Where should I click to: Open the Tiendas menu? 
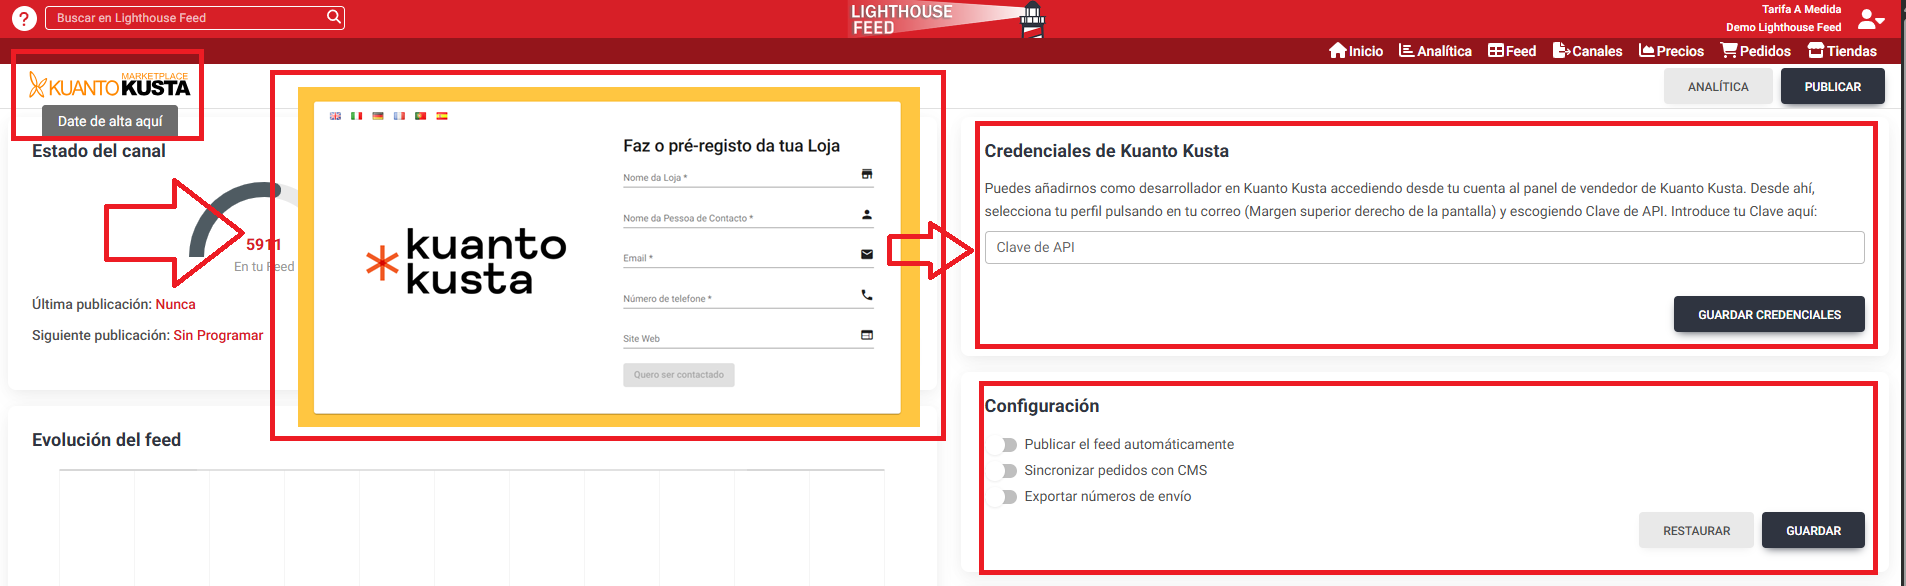1842,51
